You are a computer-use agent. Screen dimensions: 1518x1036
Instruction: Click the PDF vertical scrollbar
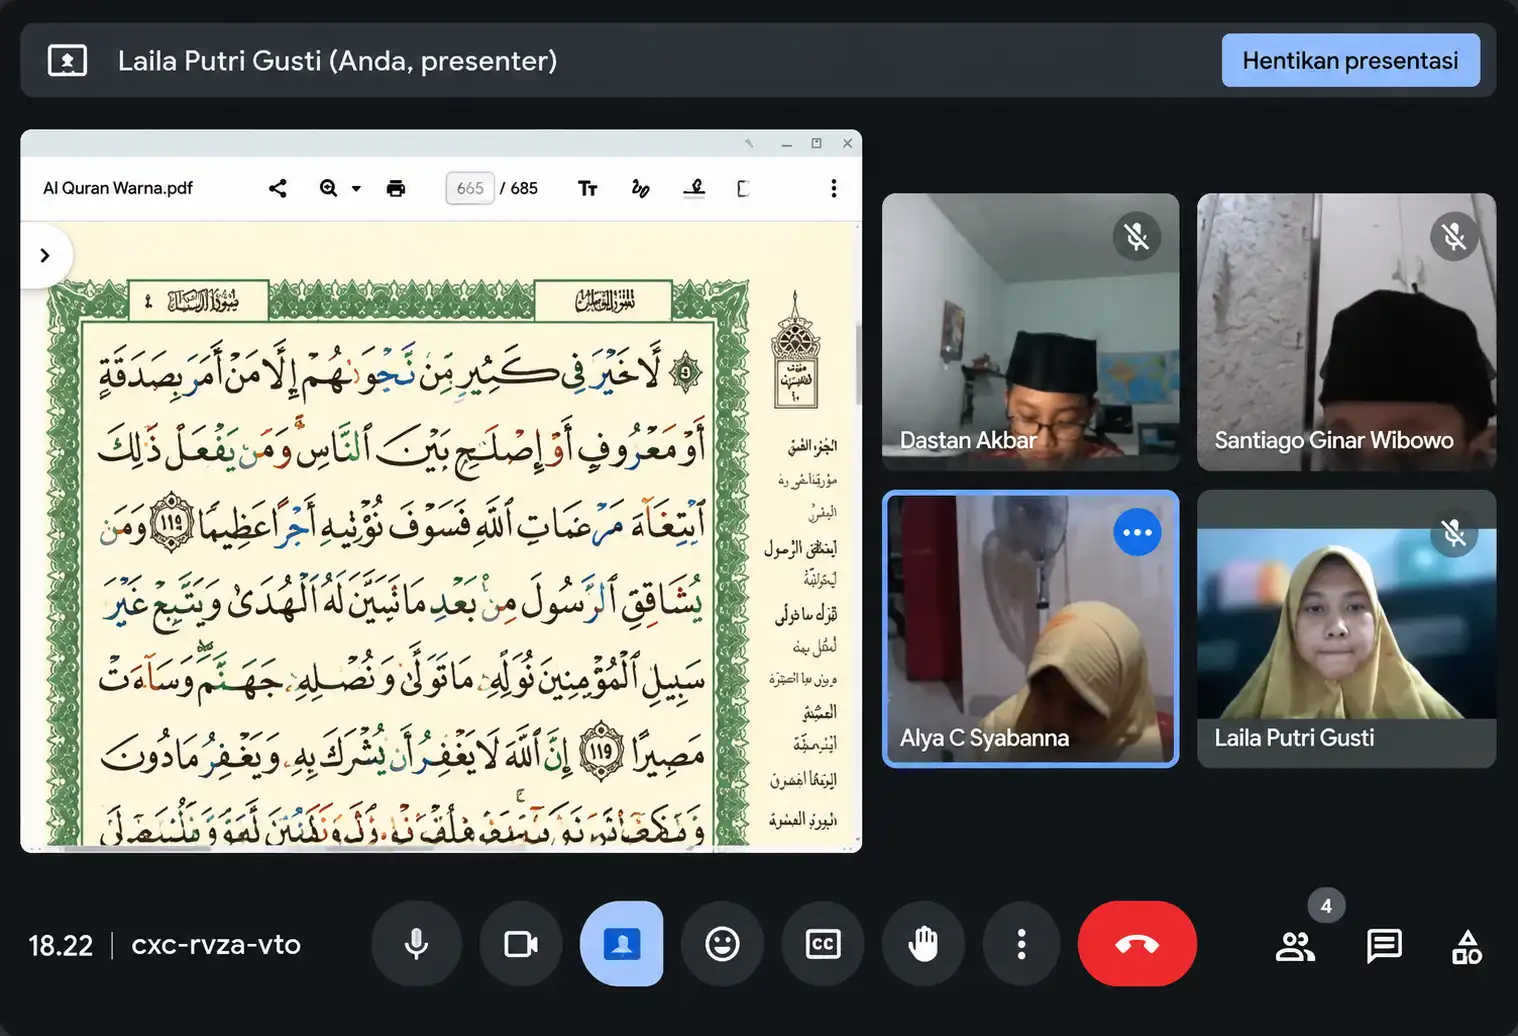point(858,365)
